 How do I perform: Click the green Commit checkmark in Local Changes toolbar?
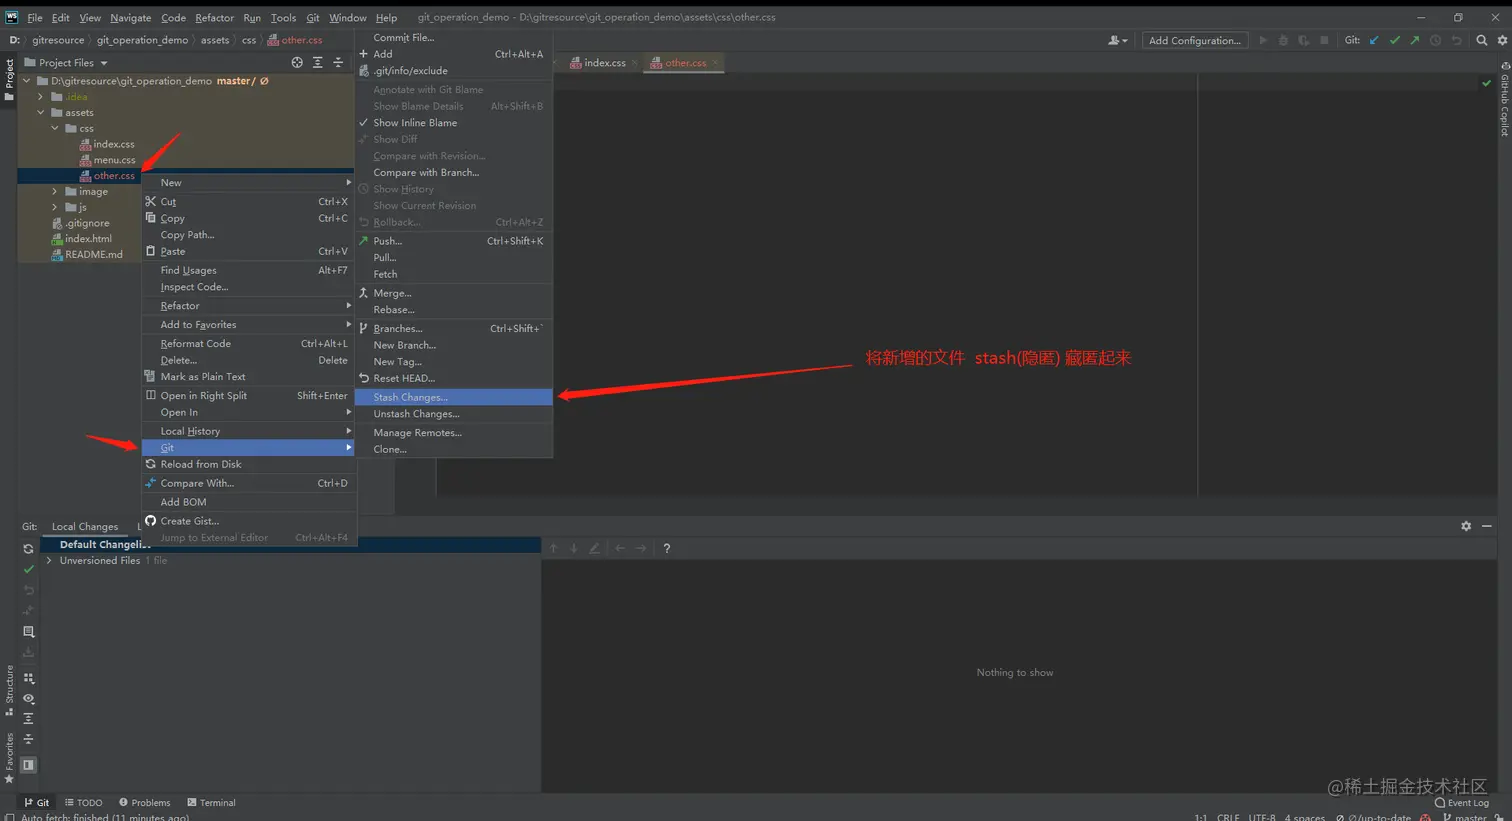(x=28, y=569)
